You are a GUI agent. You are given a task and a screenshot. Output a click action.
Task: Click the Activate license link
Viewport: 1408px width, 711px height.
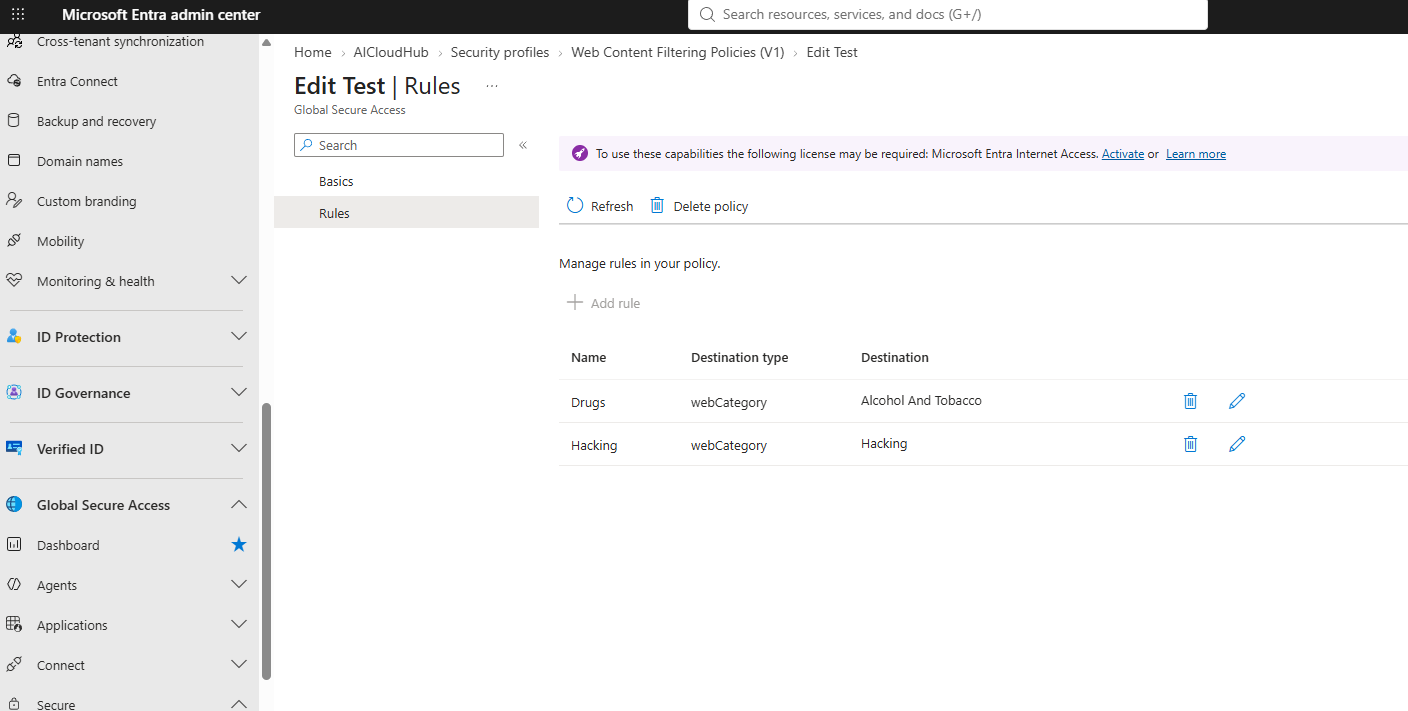tap(1123, 154)
